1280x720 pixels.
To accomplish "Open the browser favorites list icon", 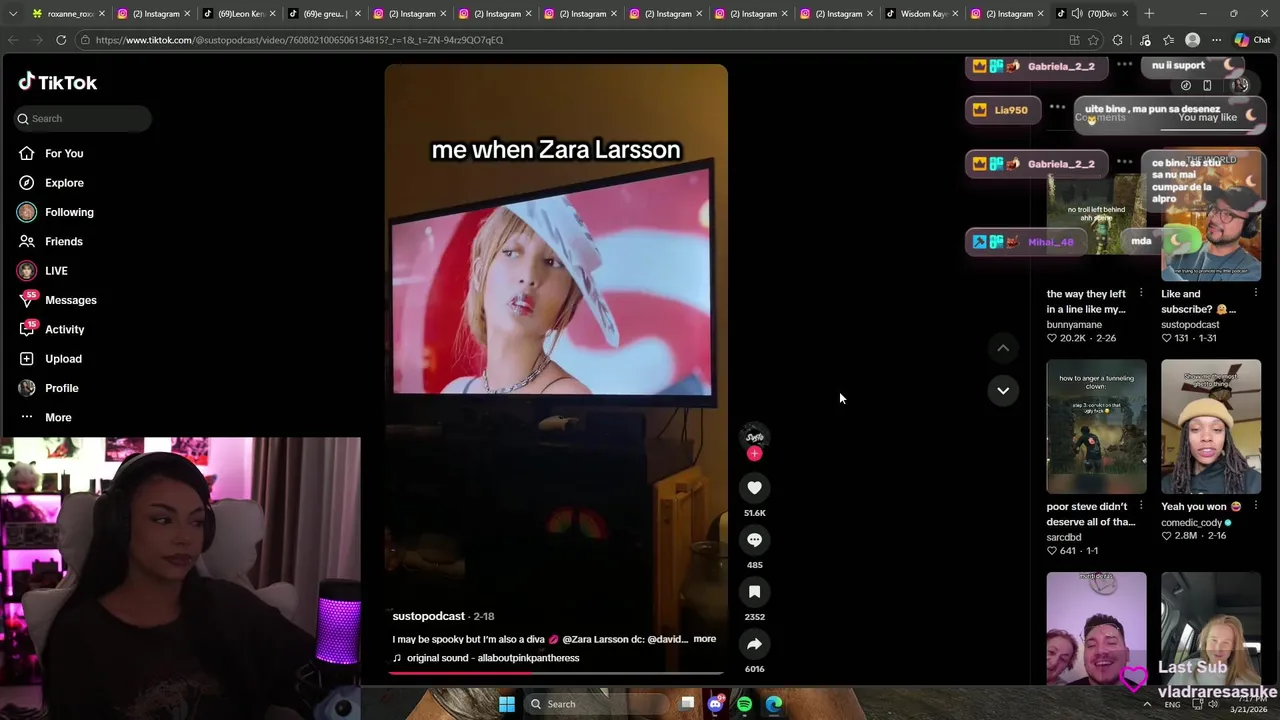I will tap(1168, 40).
